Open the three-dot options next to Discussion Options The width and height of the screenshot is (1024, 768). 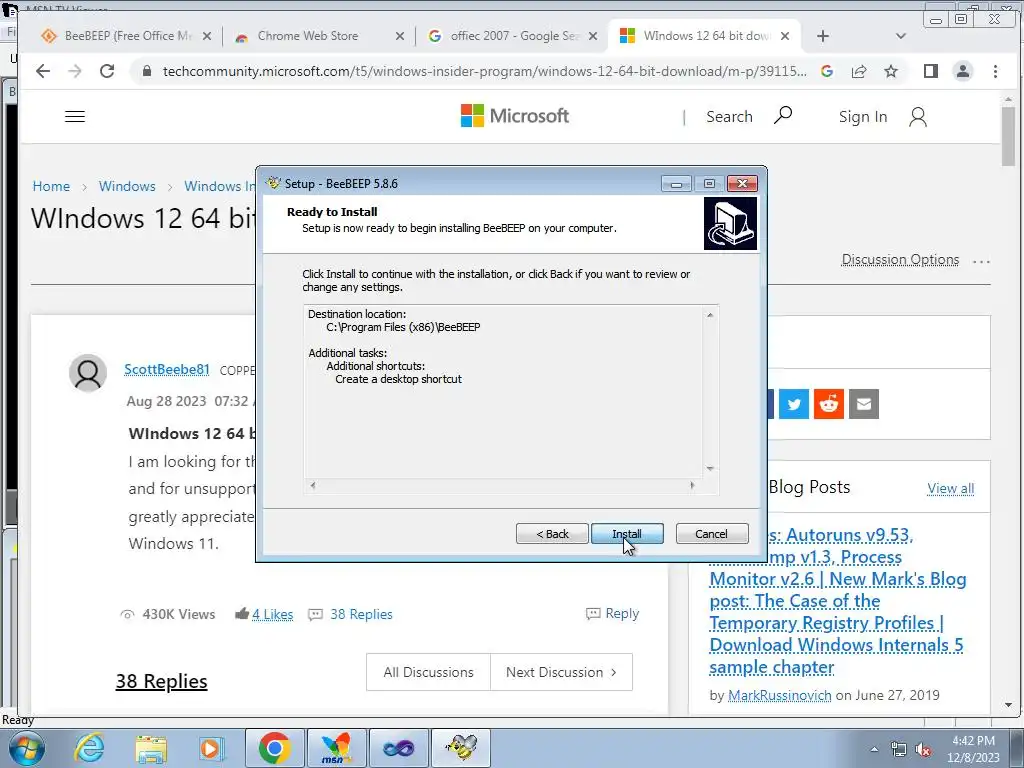click(981, 261)
